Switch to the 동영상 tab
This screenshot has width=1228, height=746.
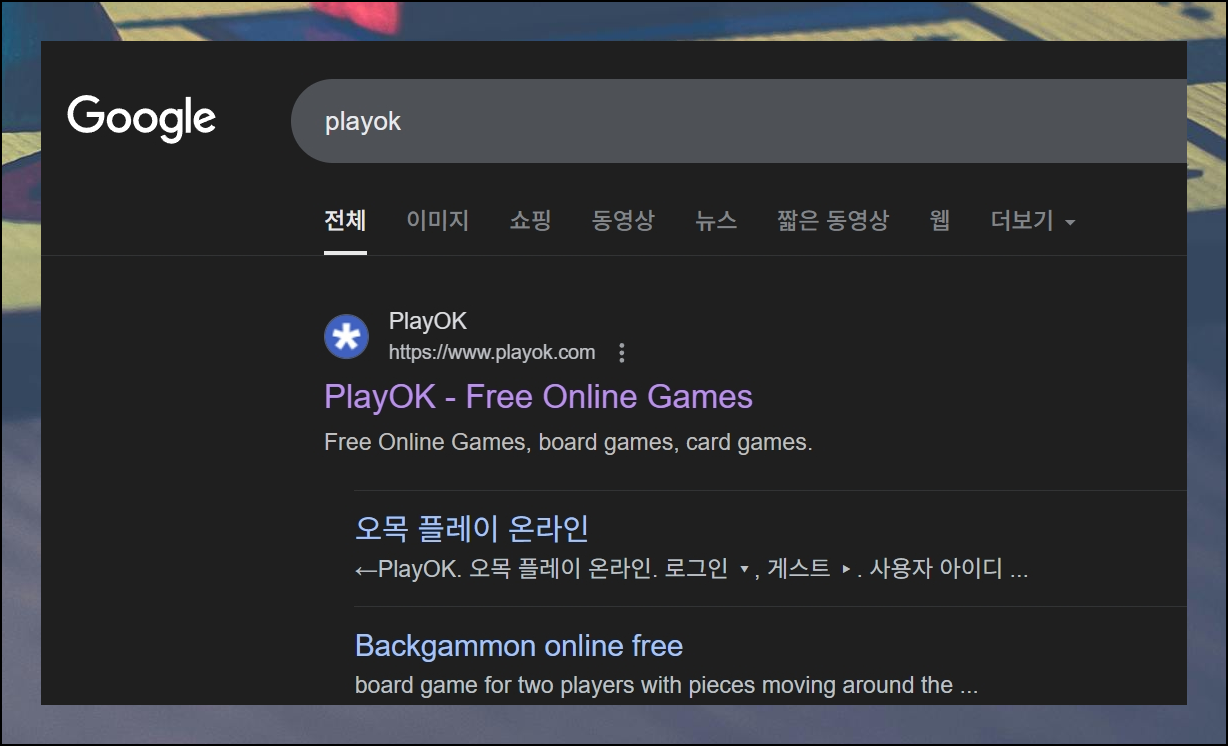click(623, 220)
